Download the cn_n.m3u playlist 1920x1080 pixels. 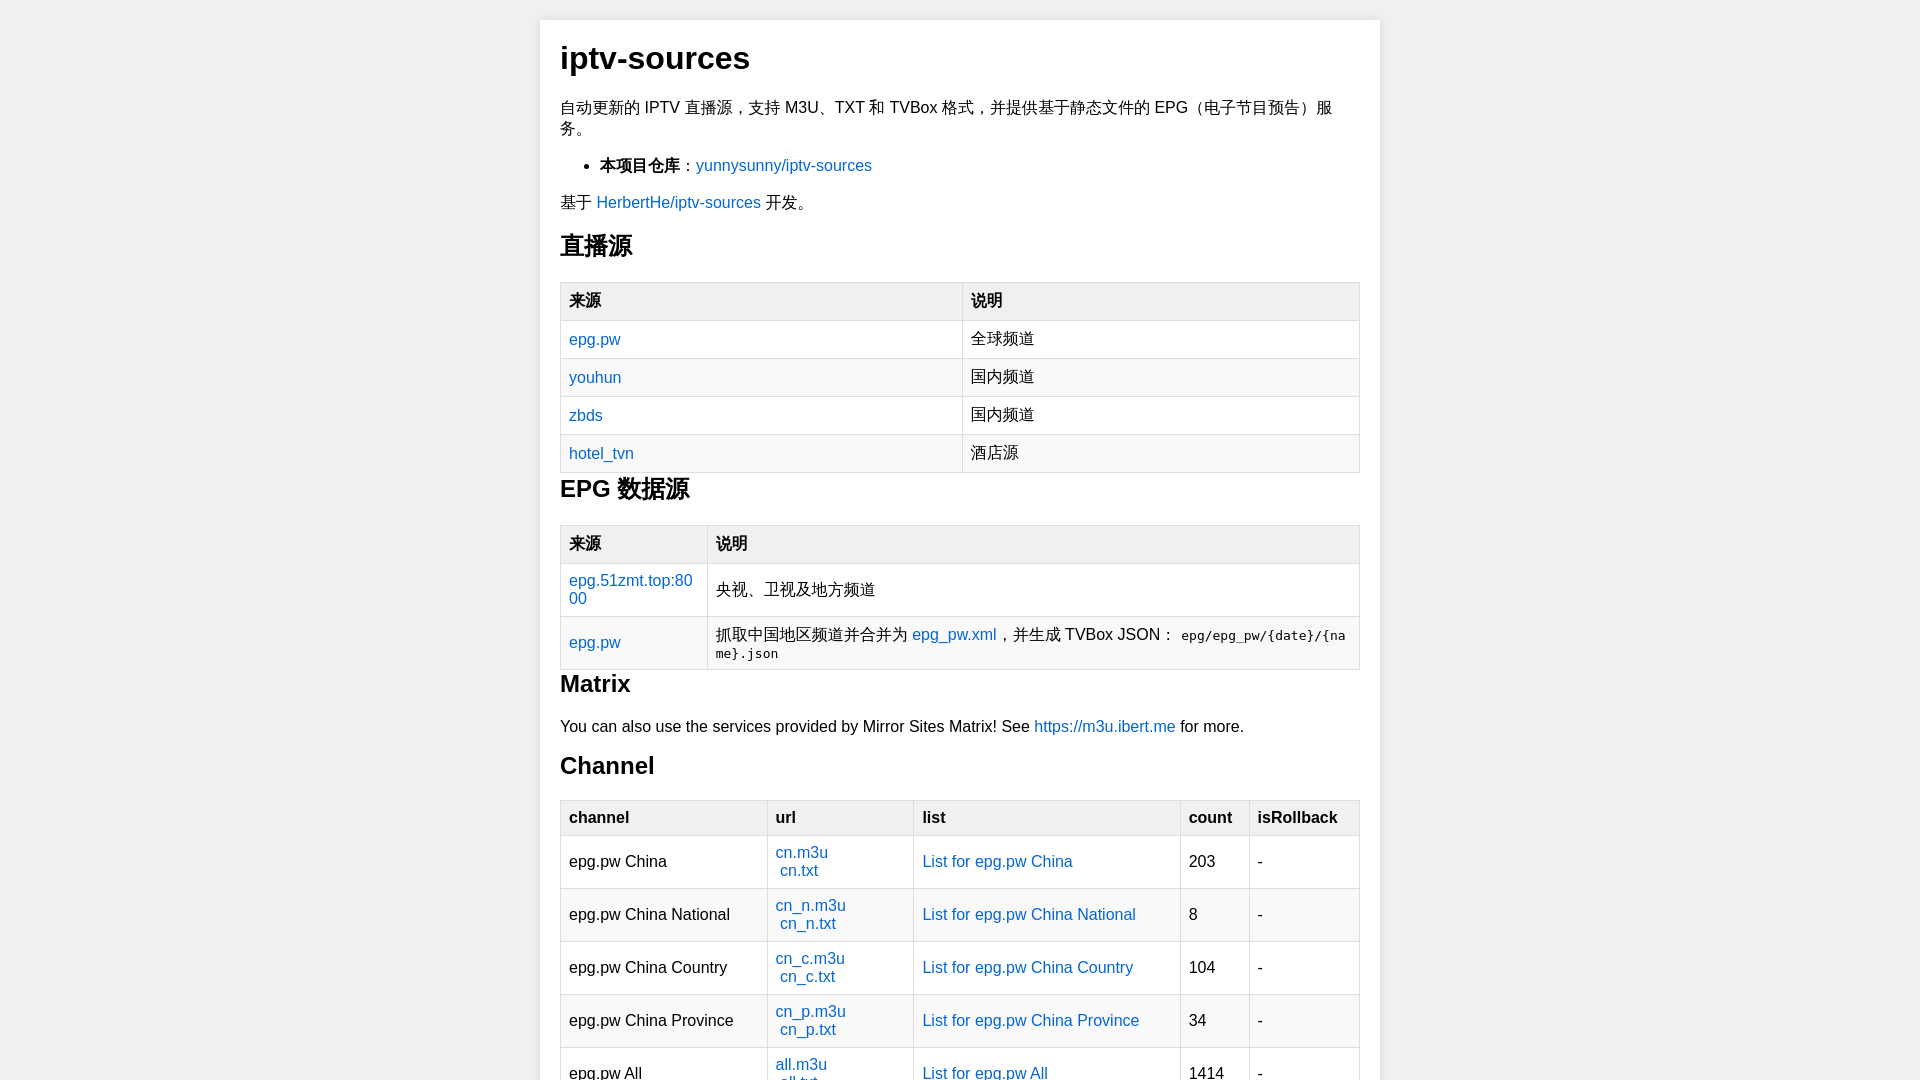(810, 906)
